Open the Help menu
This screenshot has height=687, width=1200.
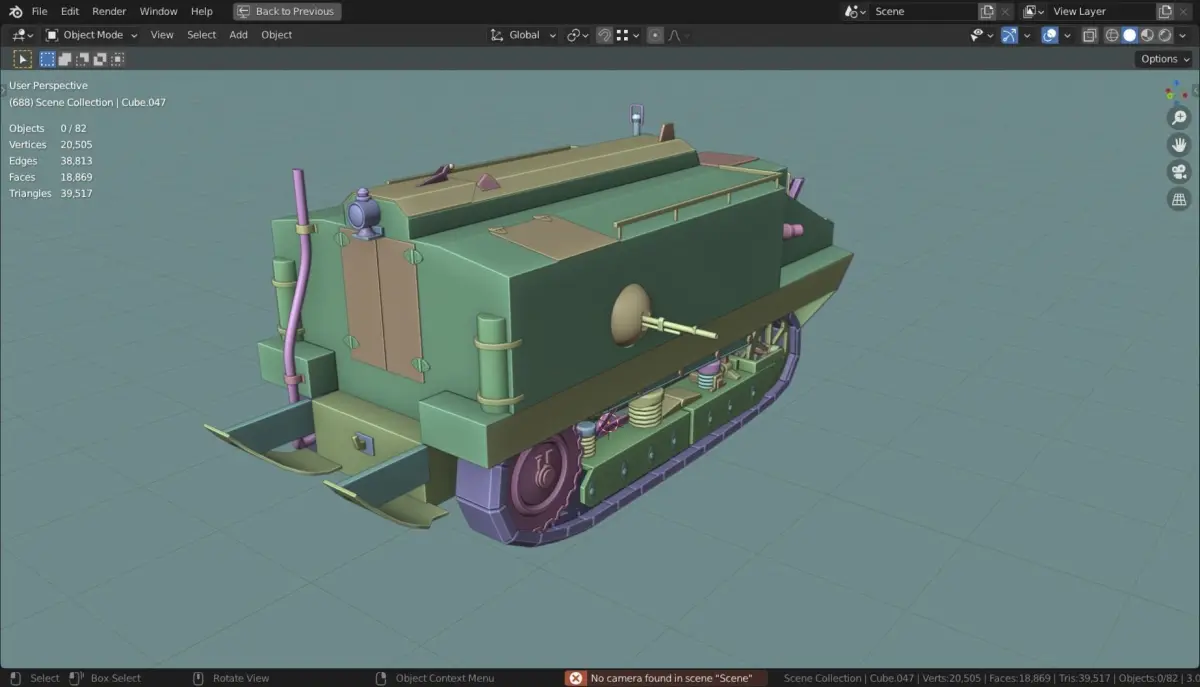(201, 11)
